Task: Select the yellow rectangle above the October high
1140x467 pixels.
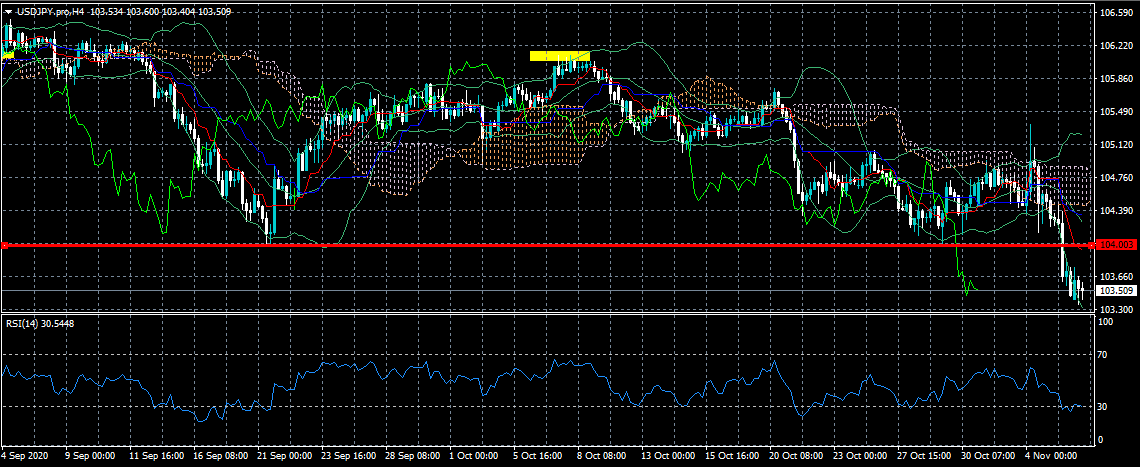Action: tap(559, 56)
